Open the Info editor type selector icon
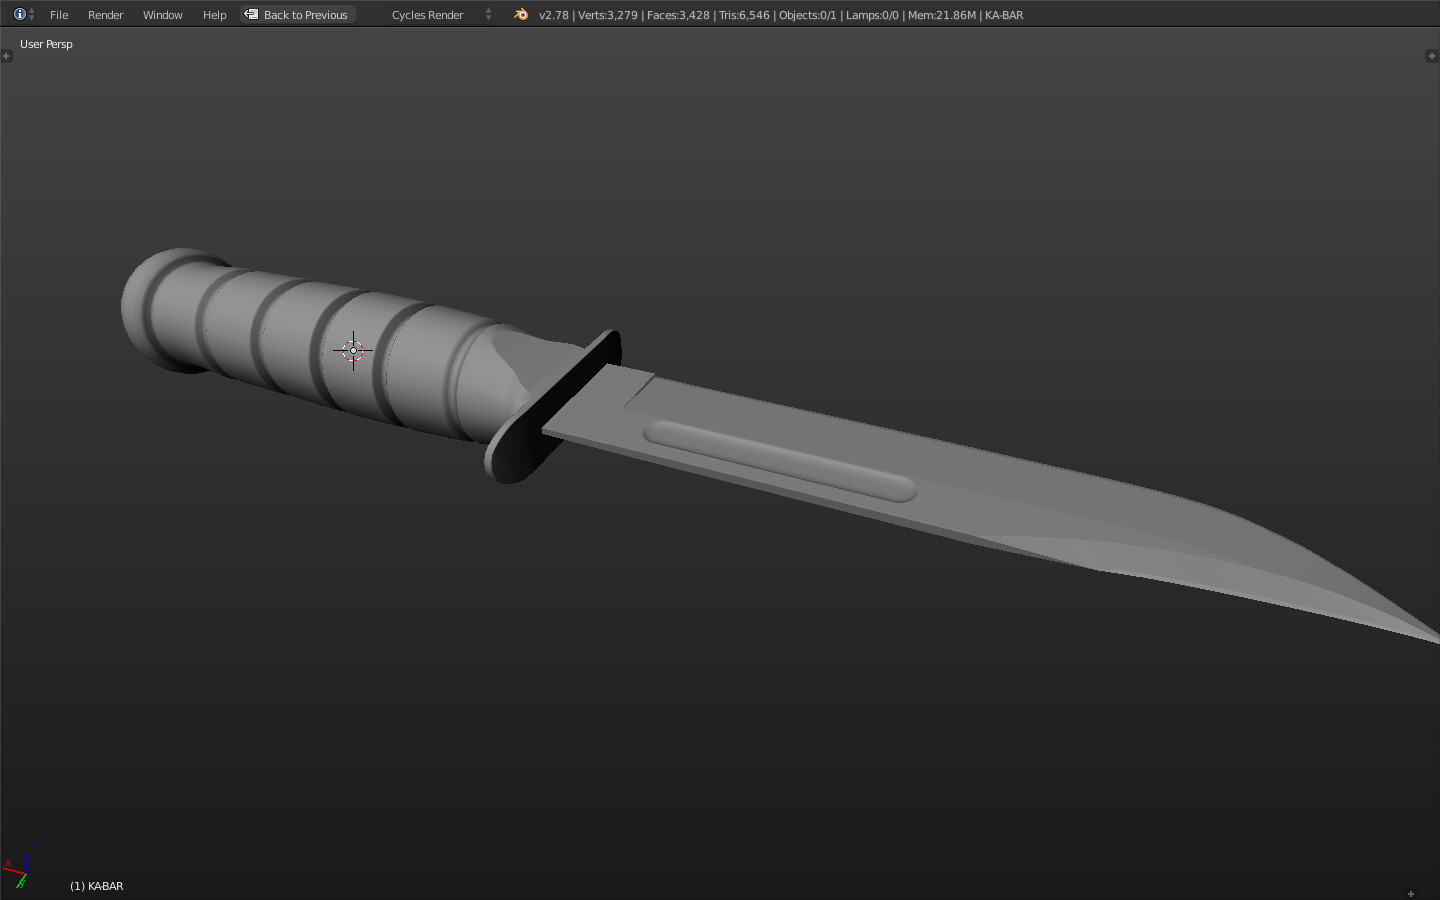The height and width of the screenshot is (900, 1440). (24, 14)
